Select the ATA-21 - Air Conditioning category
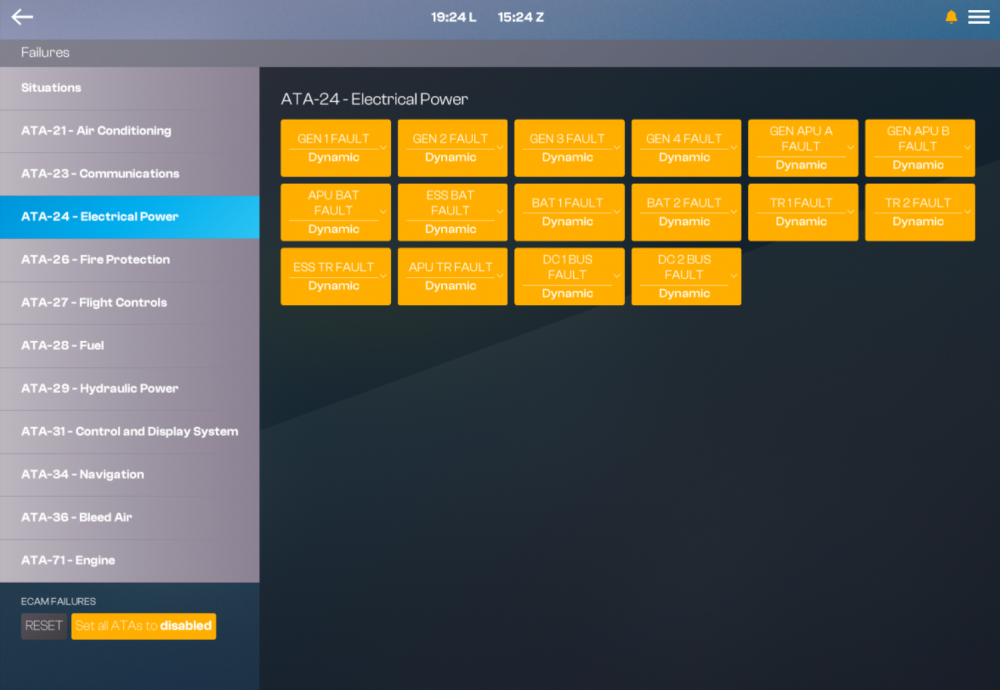1000x690 pixels. [x=129, y=131]
